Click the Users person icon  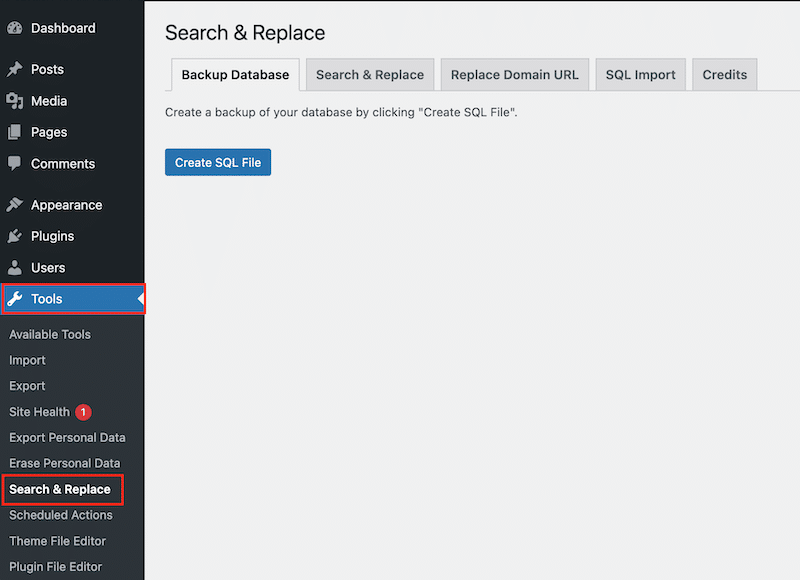[15, 267]
